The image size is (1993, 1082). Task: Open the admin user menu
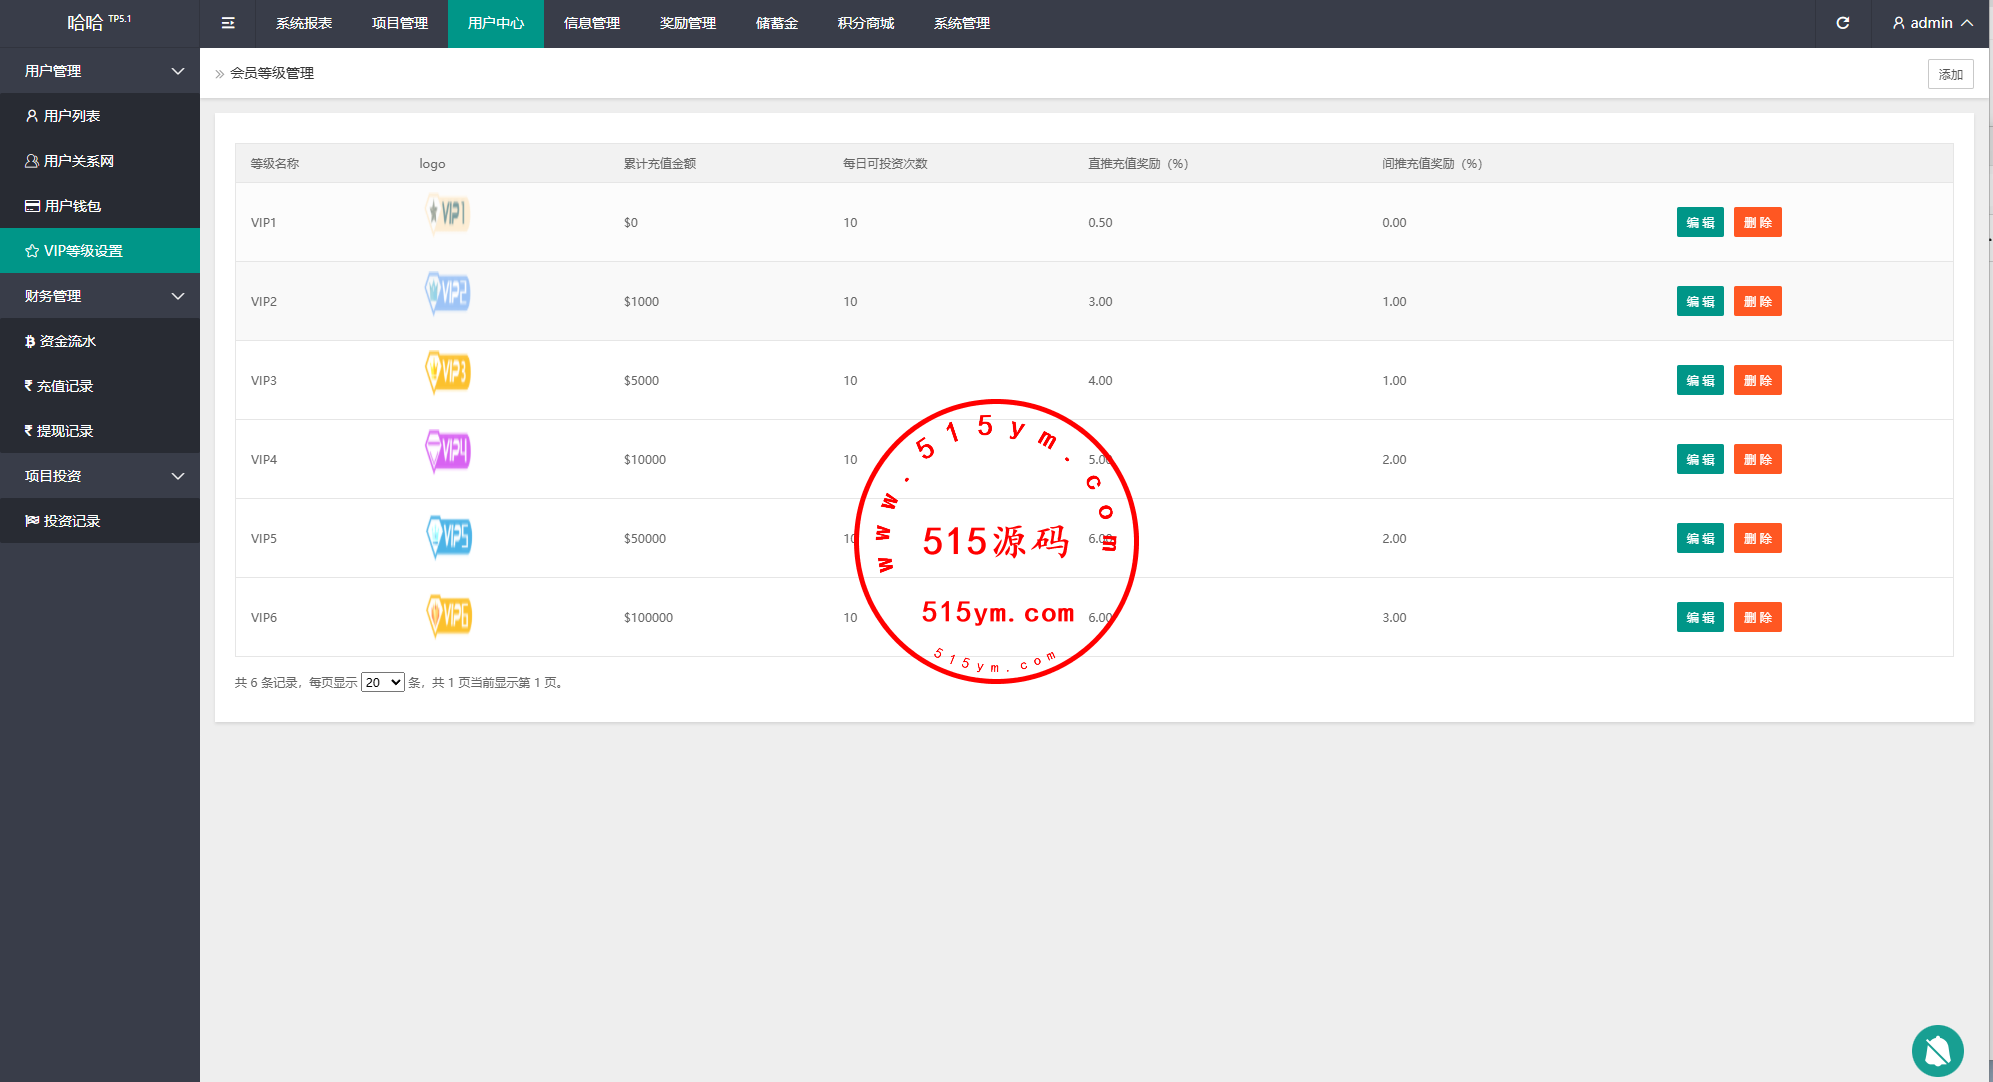coord(1932,23)
